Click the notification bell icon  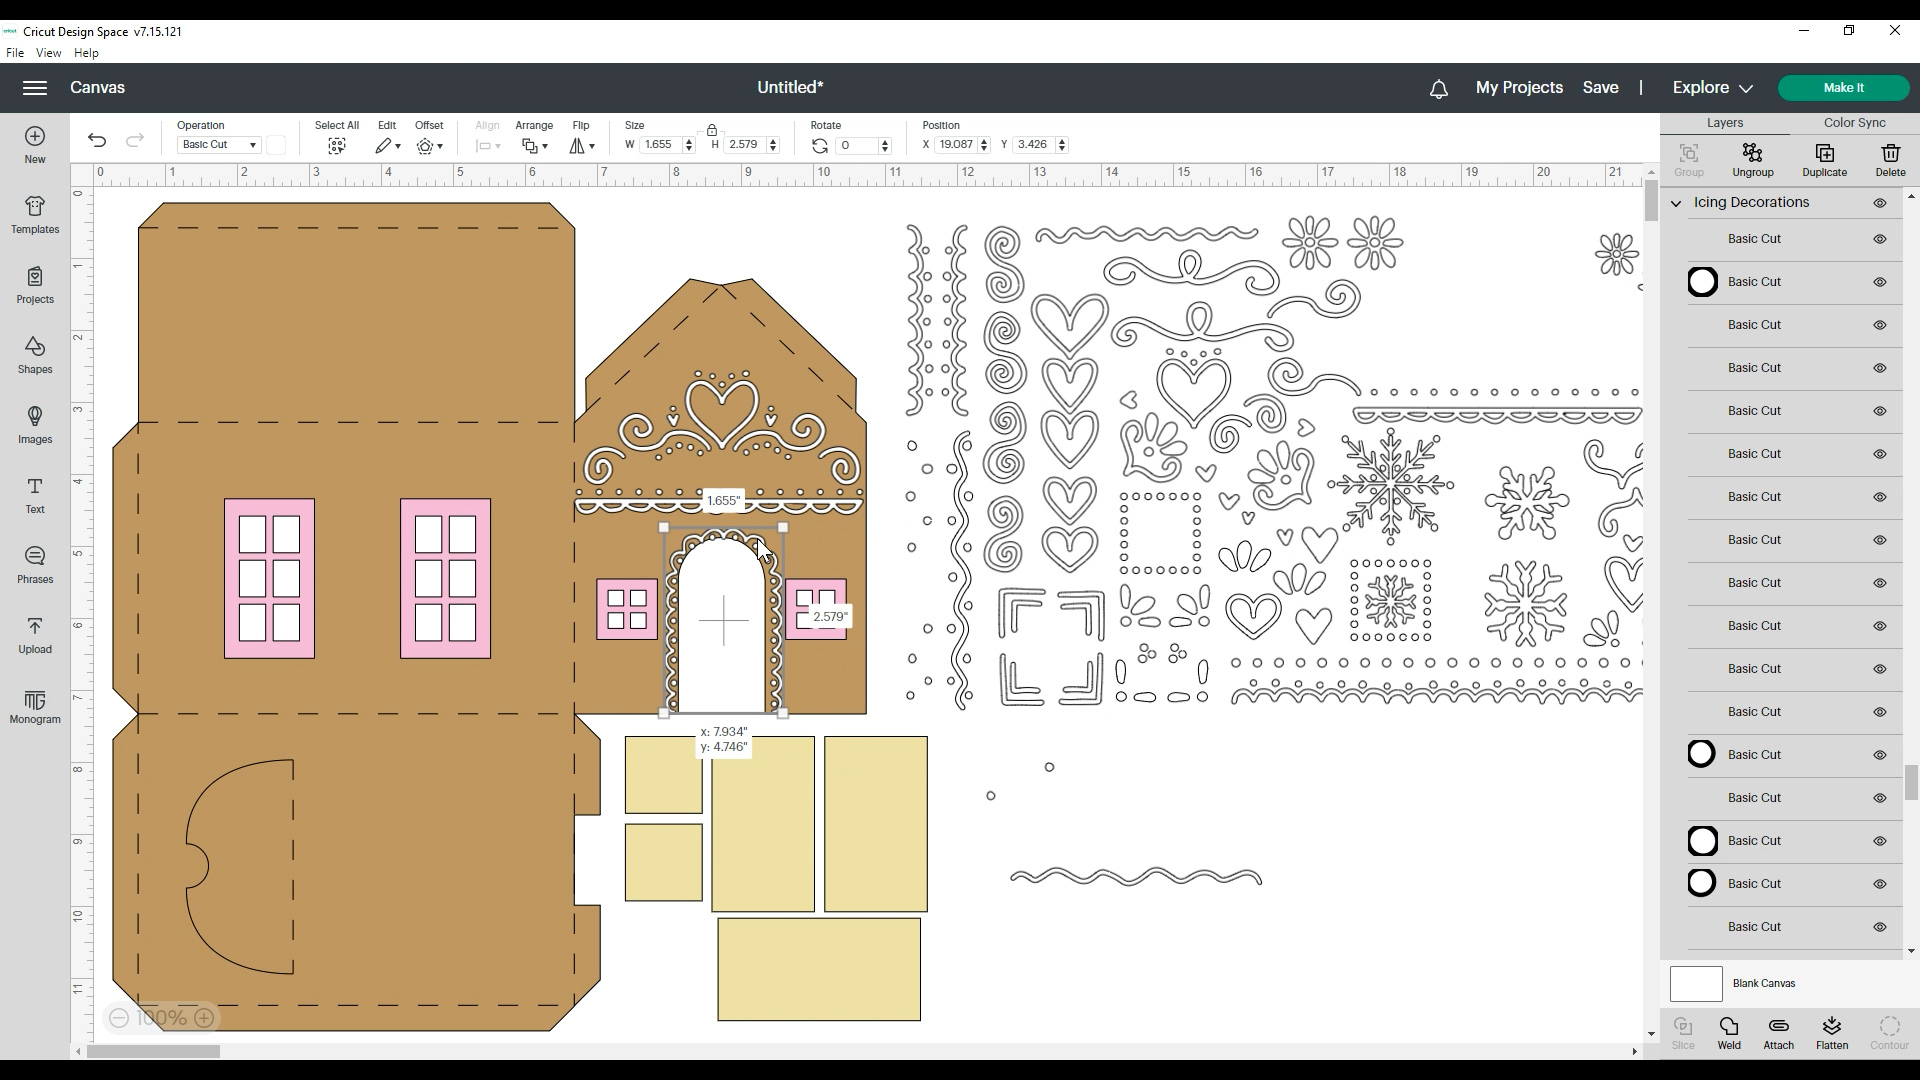[x=1438, y=88]
